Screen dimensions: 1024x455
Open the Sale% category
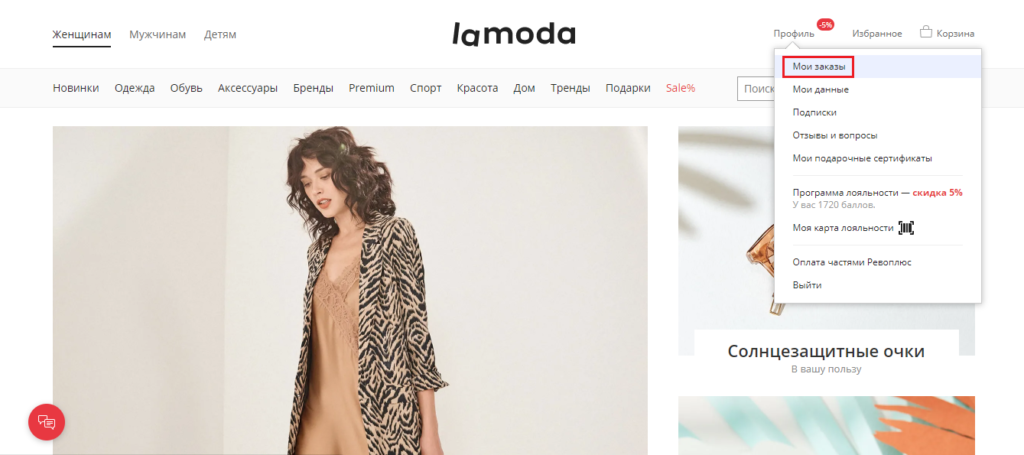click(680, 88)
